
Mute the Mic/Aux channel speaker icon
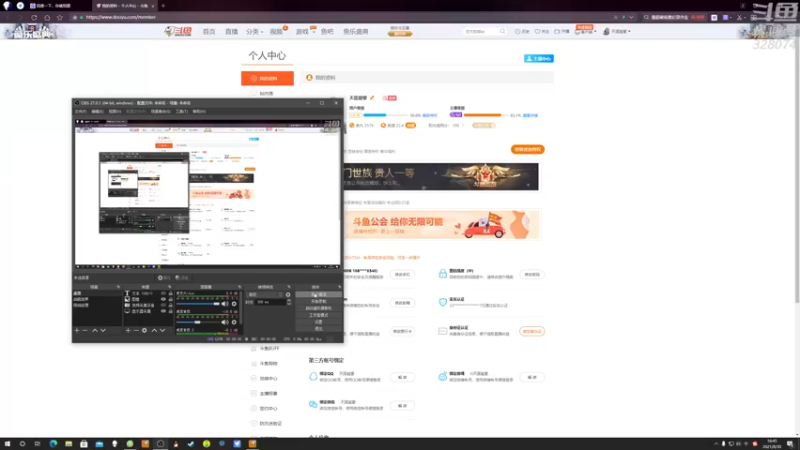pos(225,304)
